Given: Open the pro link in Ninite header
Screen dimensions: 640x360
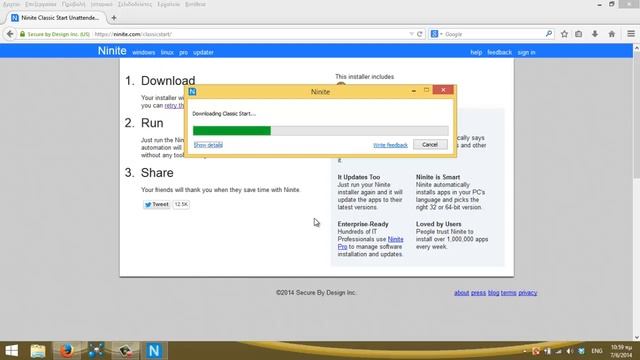Looking at the screenshot, I should [183, 53].
